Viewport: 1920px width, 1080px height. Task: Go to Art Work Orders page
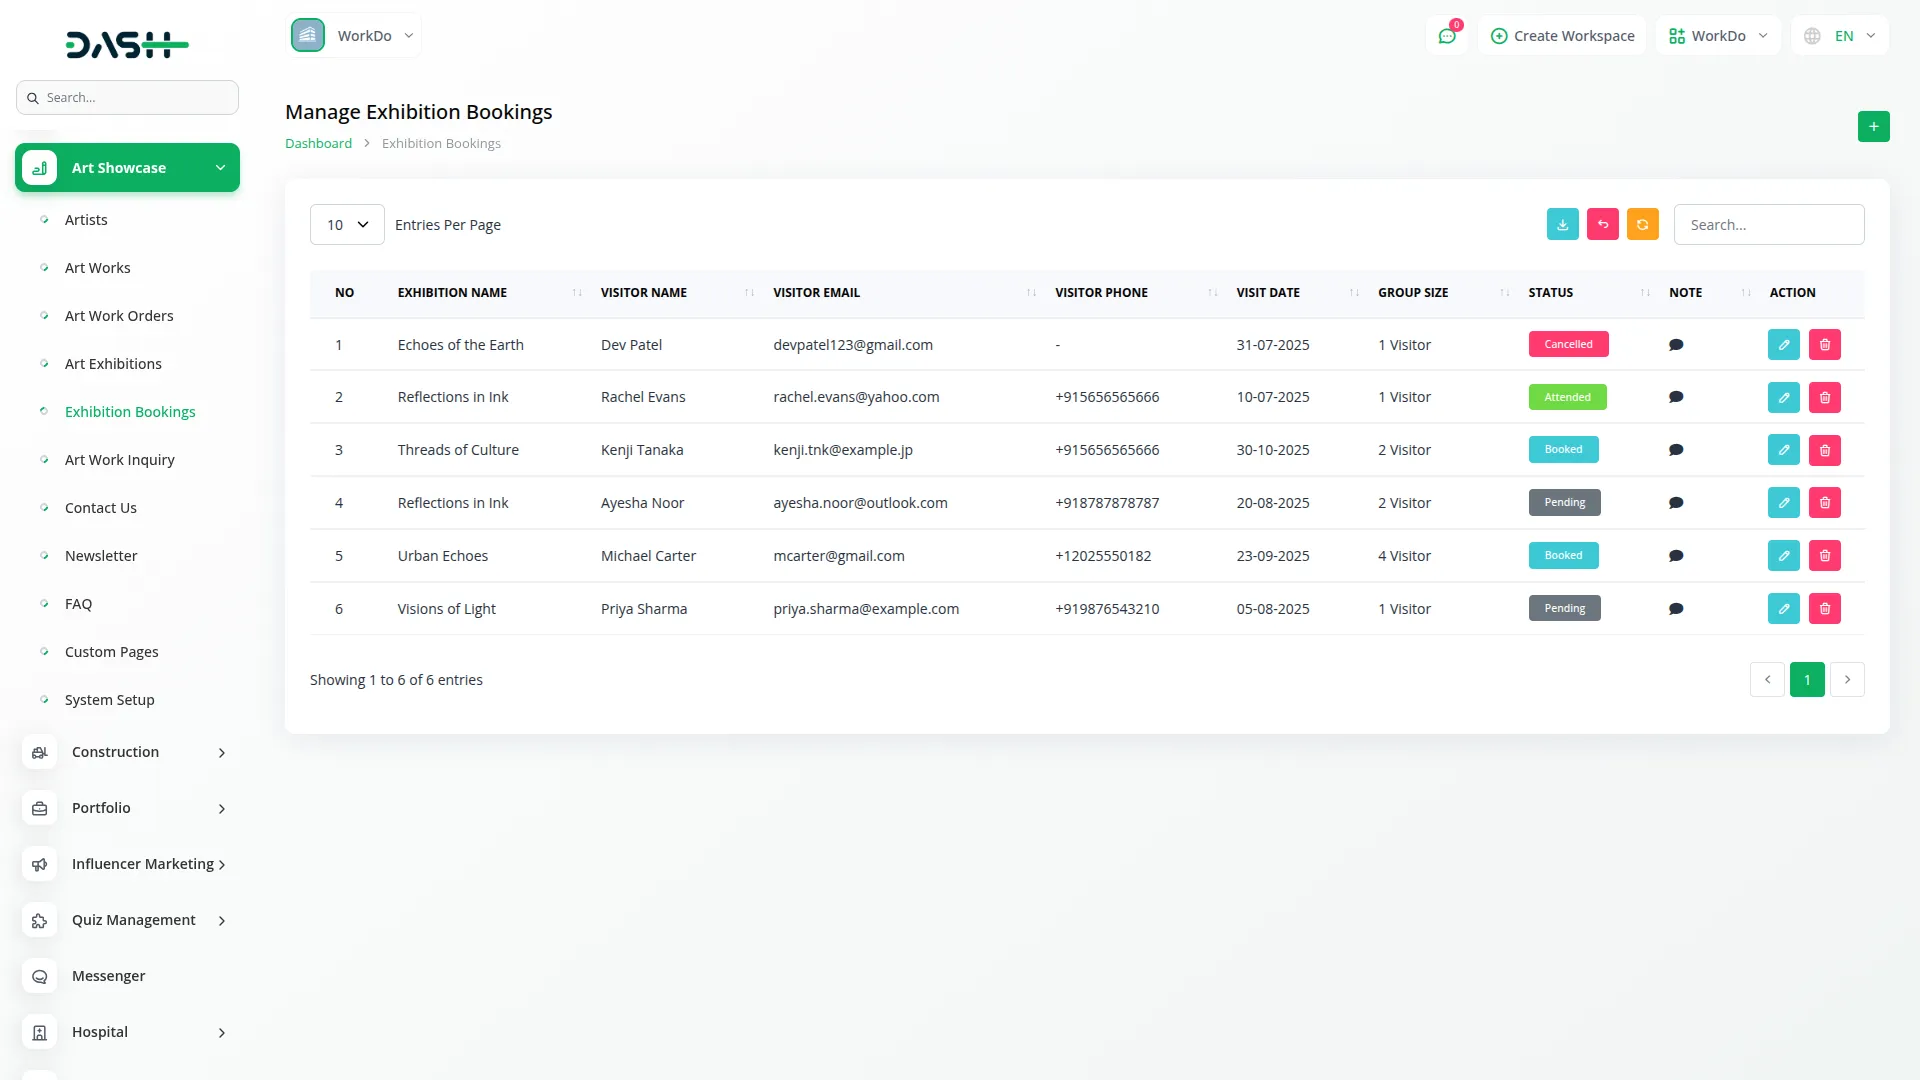[x=119, y=316]
